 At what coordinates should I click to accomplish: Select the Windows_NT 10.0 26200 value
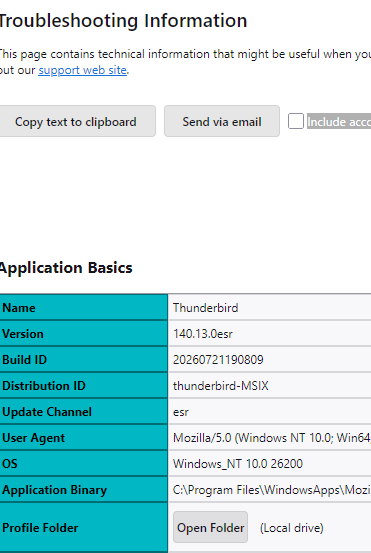tap(238, 463)
